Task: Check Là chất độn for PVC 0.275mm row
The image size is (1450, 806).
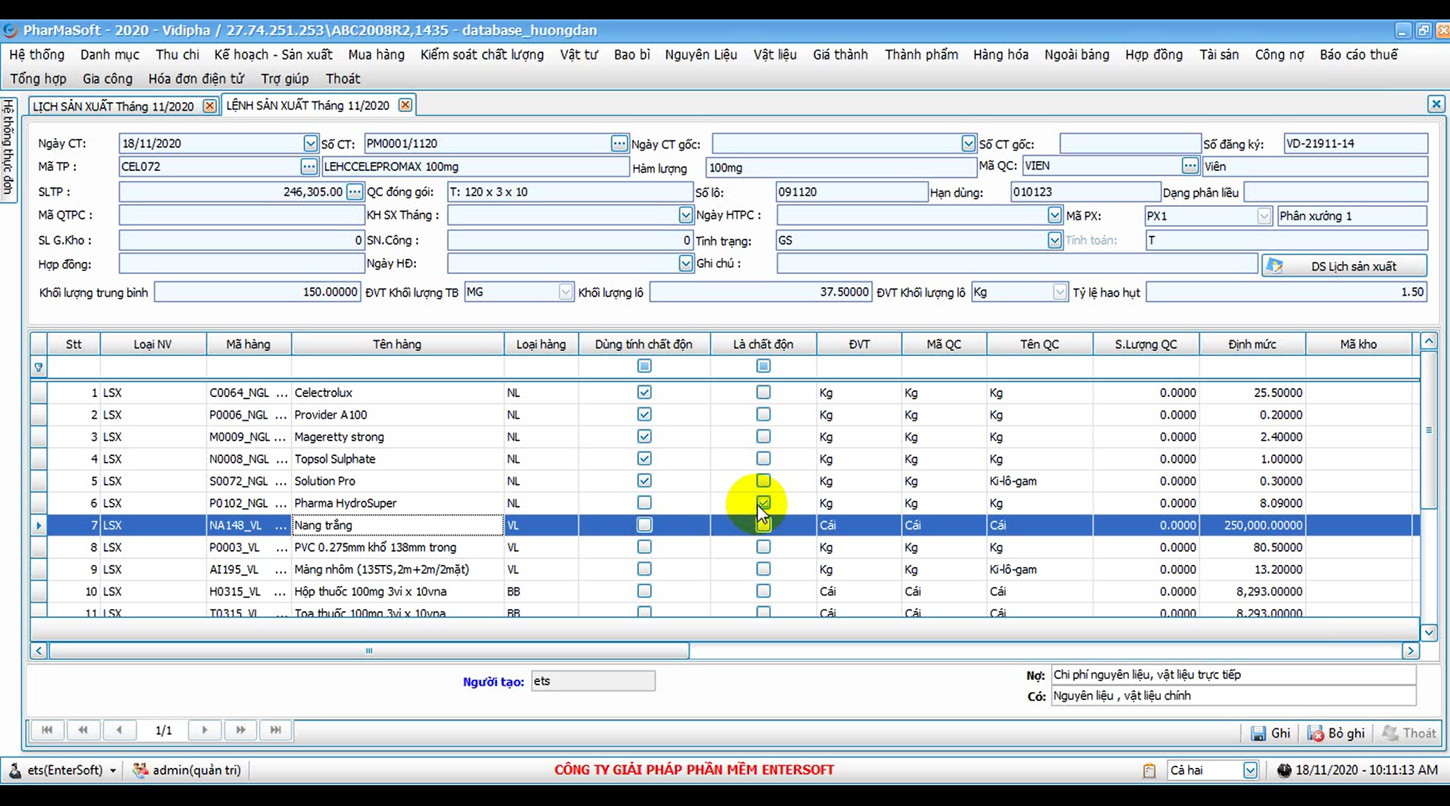Action: click(763, 546)
